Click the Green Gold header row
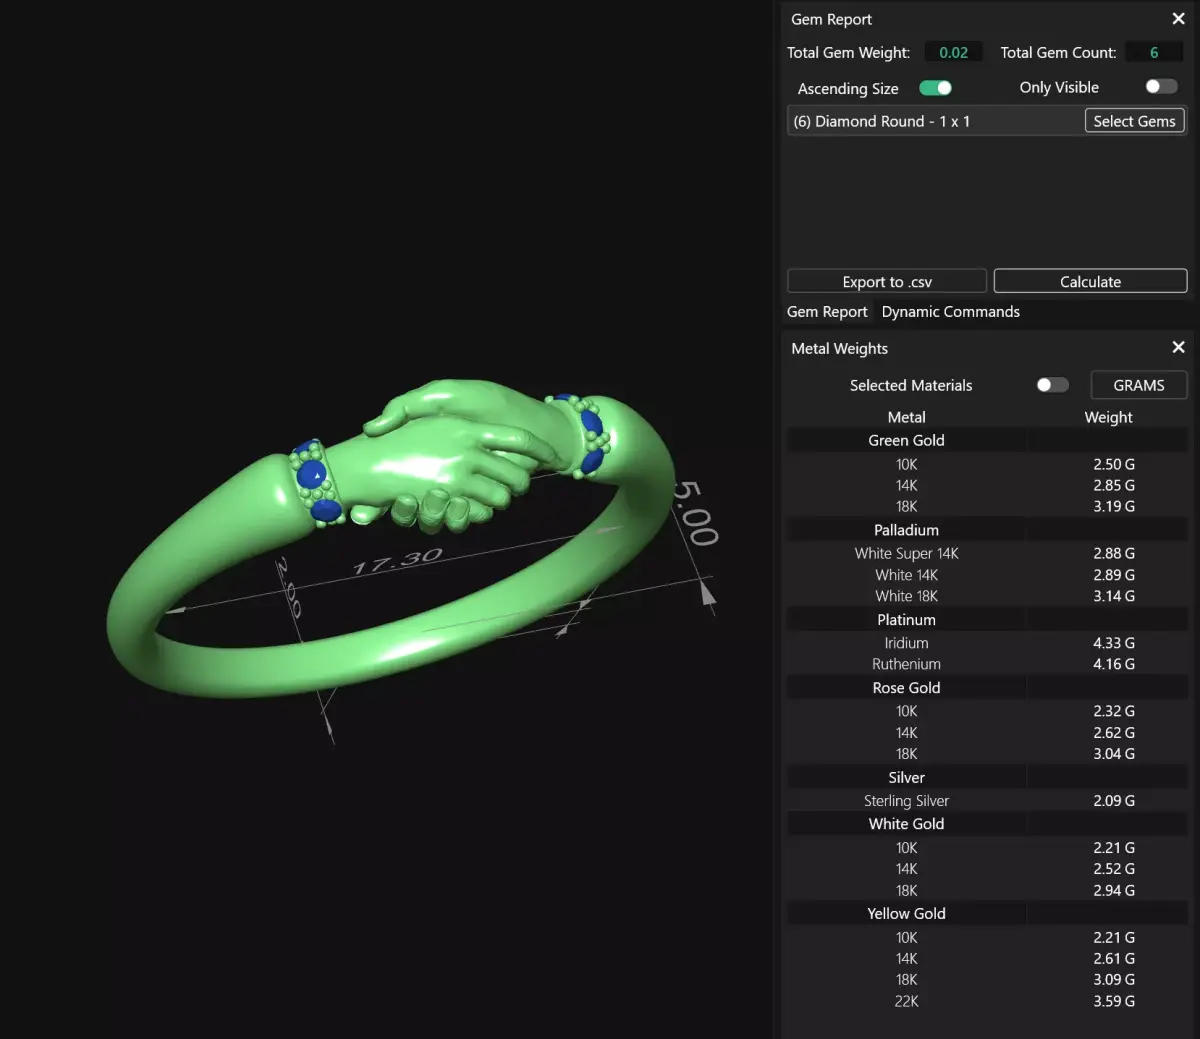Screen dimensions: 1200x1039 click(x=987, y=440)
